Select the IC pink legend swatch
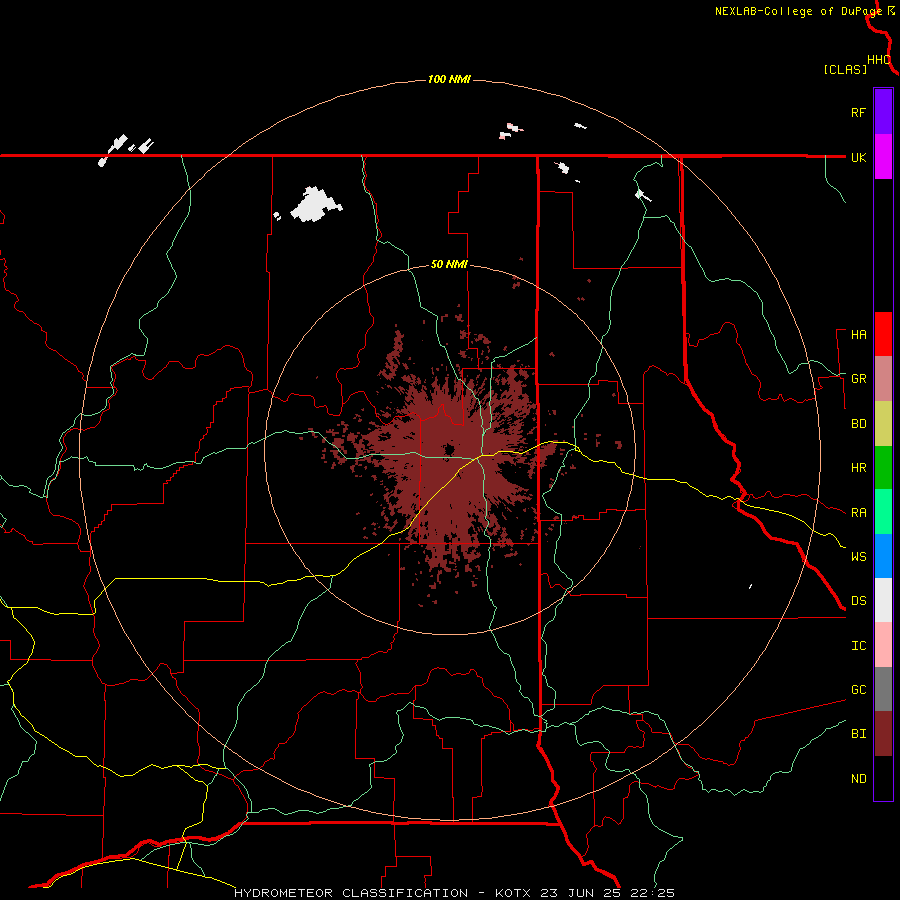Image resolution: width=900 pixels, height=900 pixels. click(883, 645)
